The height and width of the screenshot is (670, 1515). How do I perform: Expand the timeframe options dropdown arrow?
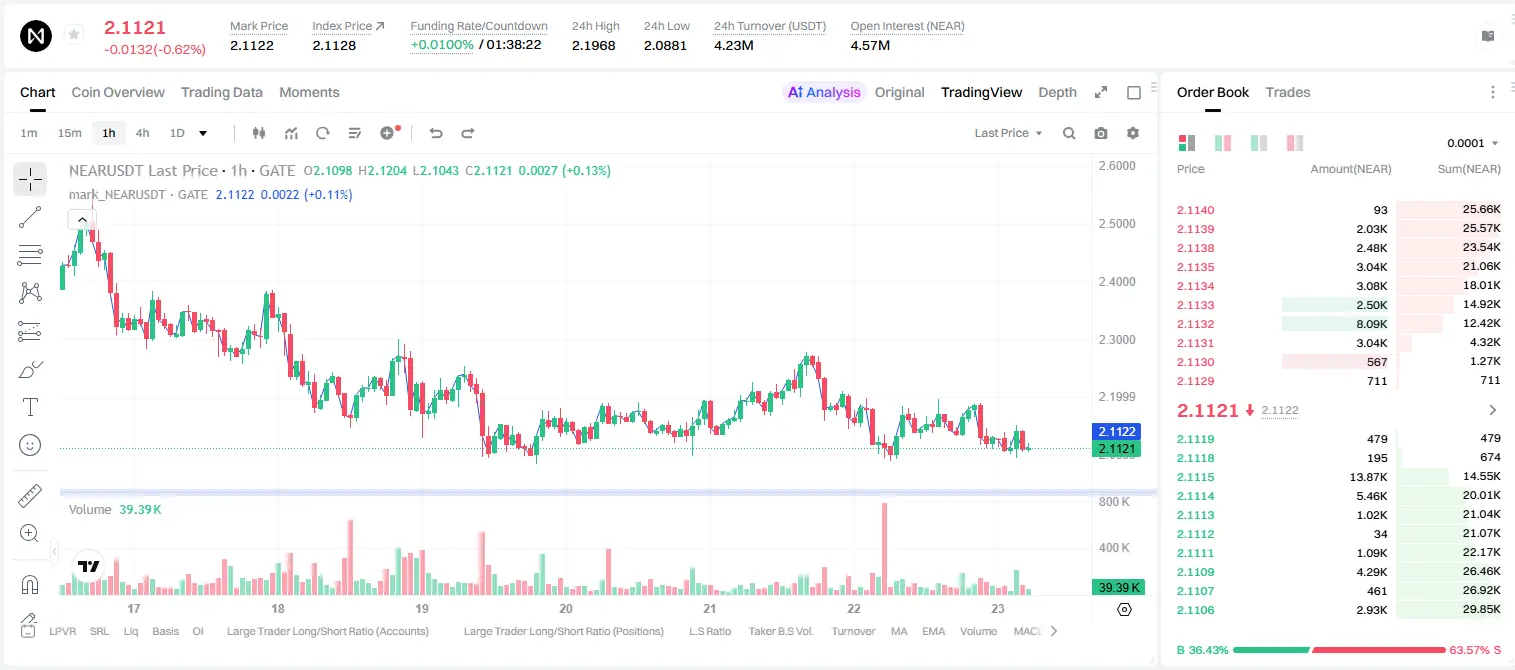(203, 133)
